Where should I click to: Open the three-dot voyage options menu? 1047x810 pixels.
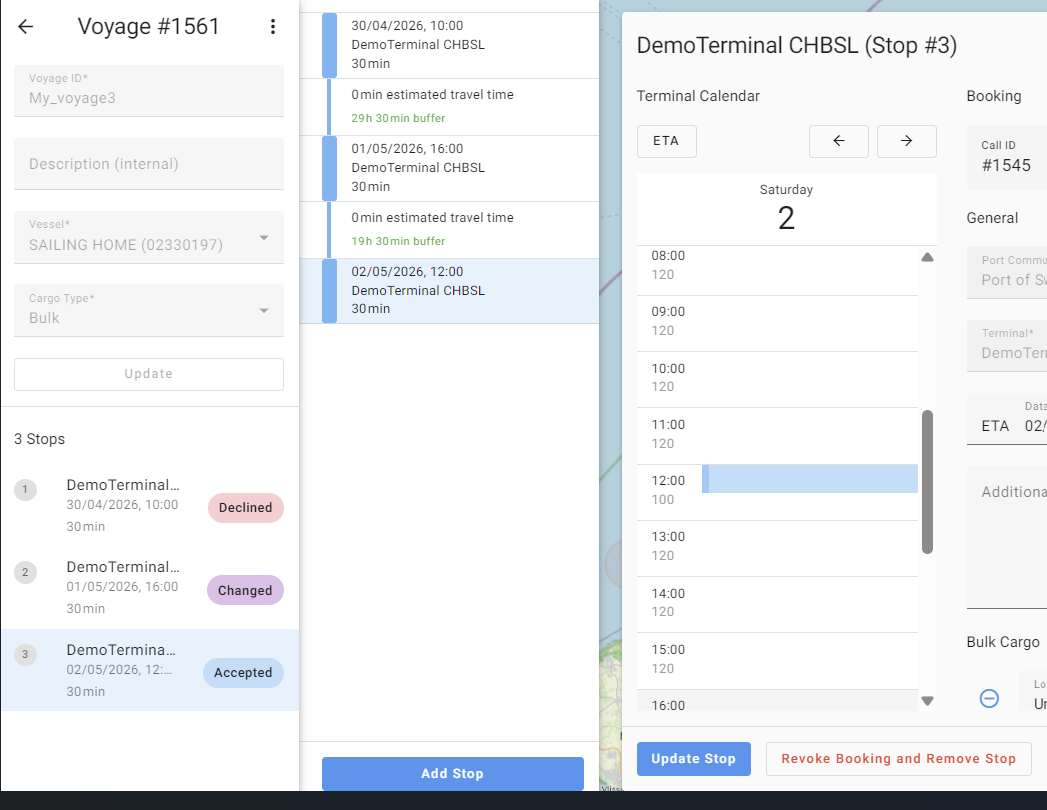coord(273,27)
